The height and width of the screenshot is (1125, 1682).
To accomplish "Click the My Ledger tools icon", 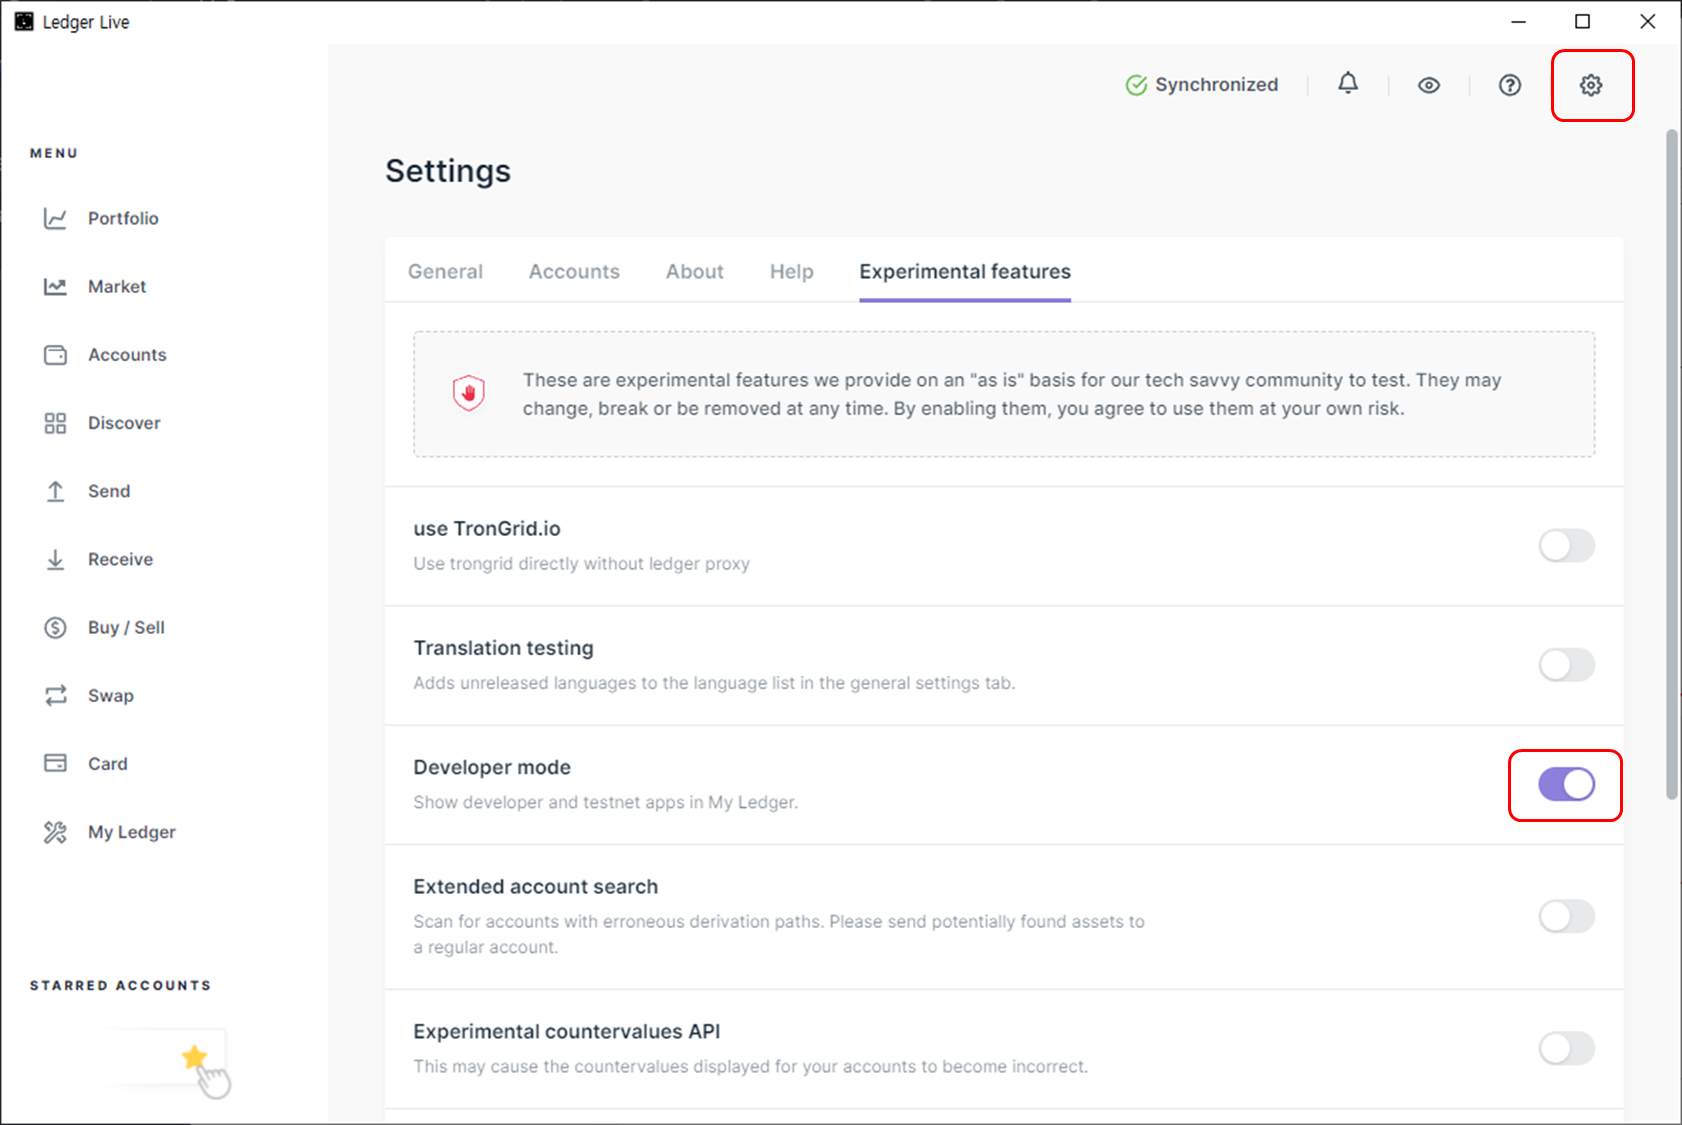I will click(55, 832).
